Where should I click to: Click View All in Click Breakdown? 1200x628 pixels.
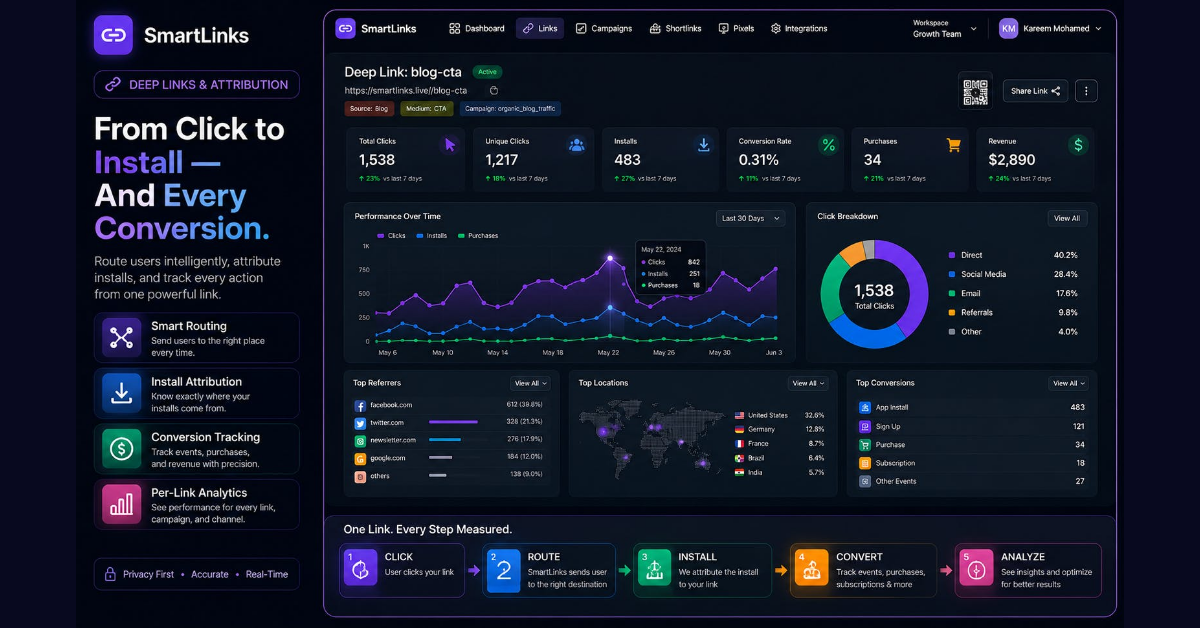(1067, 218)
